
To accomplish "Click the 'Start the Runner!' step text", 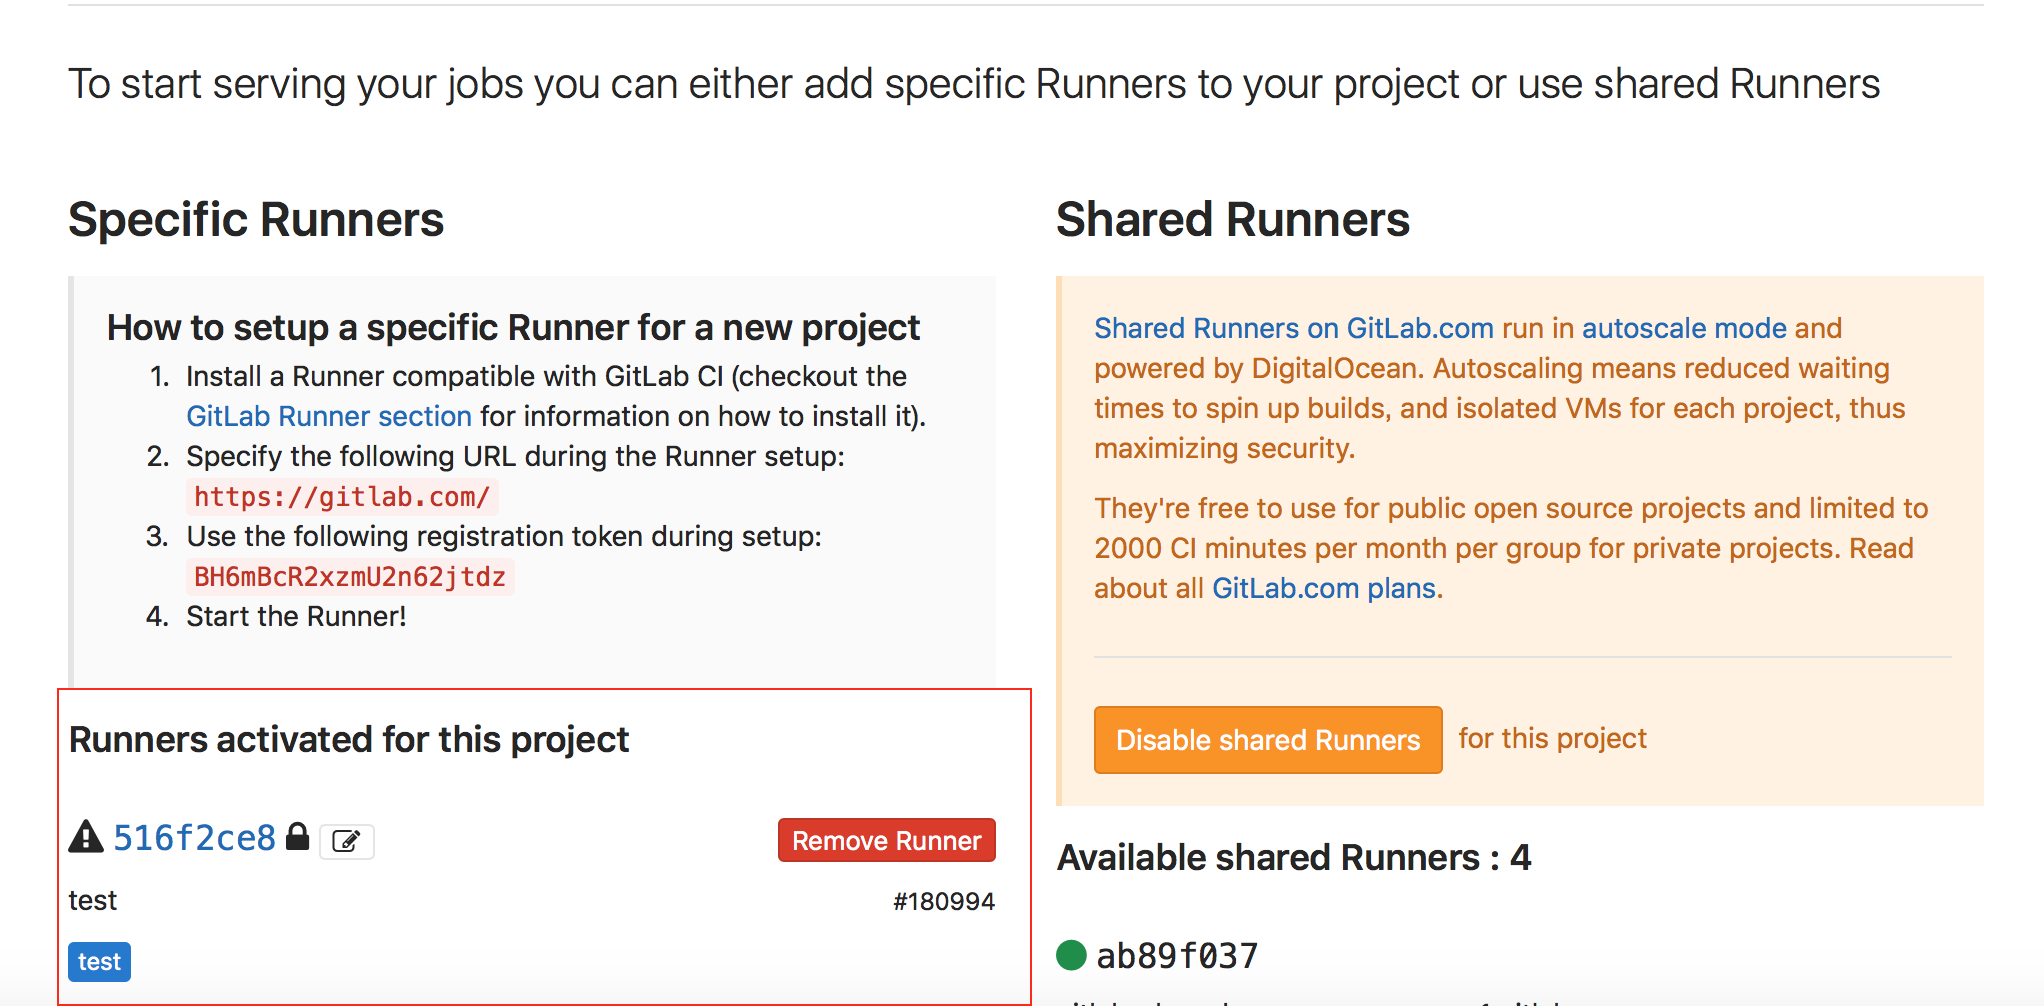I will coord(296,616).
